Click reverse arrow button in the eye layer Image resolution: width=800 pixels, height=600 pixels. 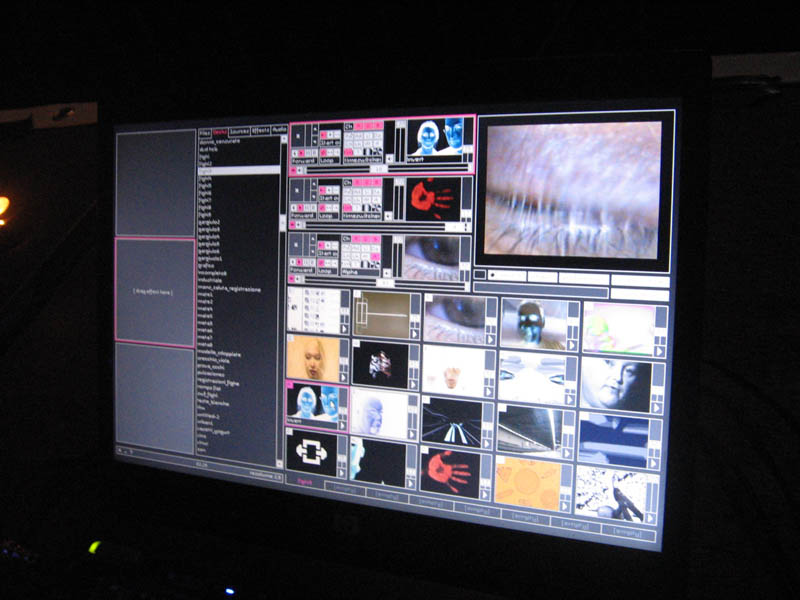pos(292,262)
